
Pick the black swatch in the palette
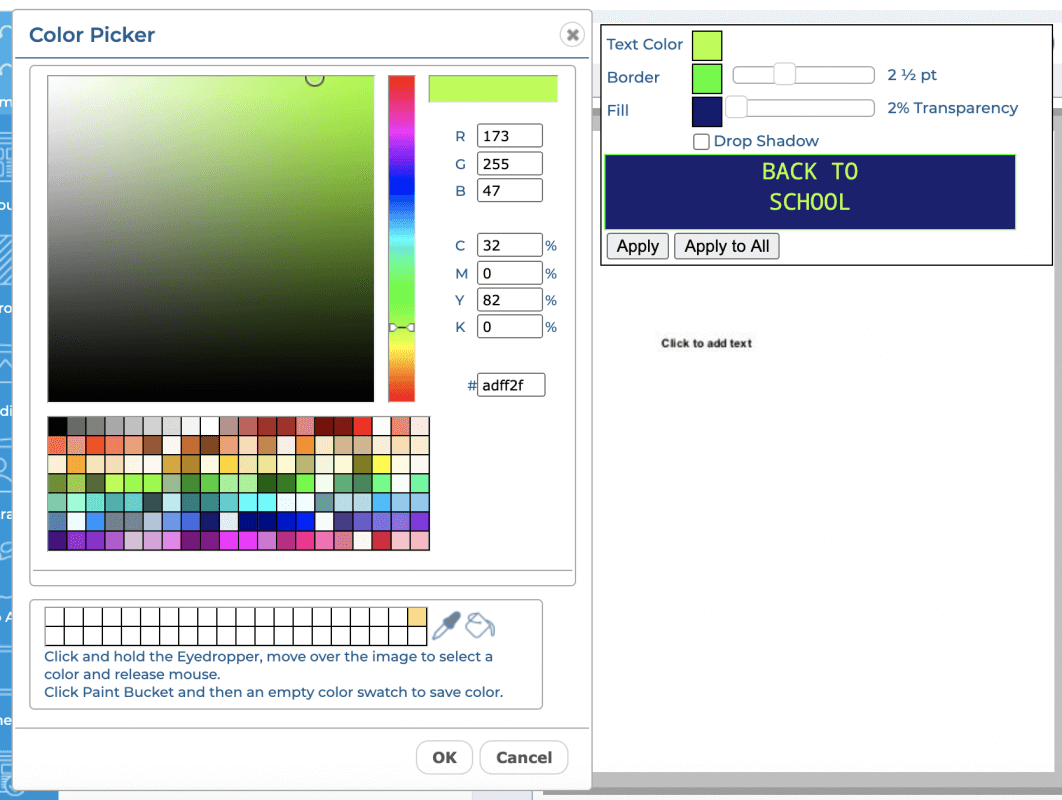(x=57, y=426)
